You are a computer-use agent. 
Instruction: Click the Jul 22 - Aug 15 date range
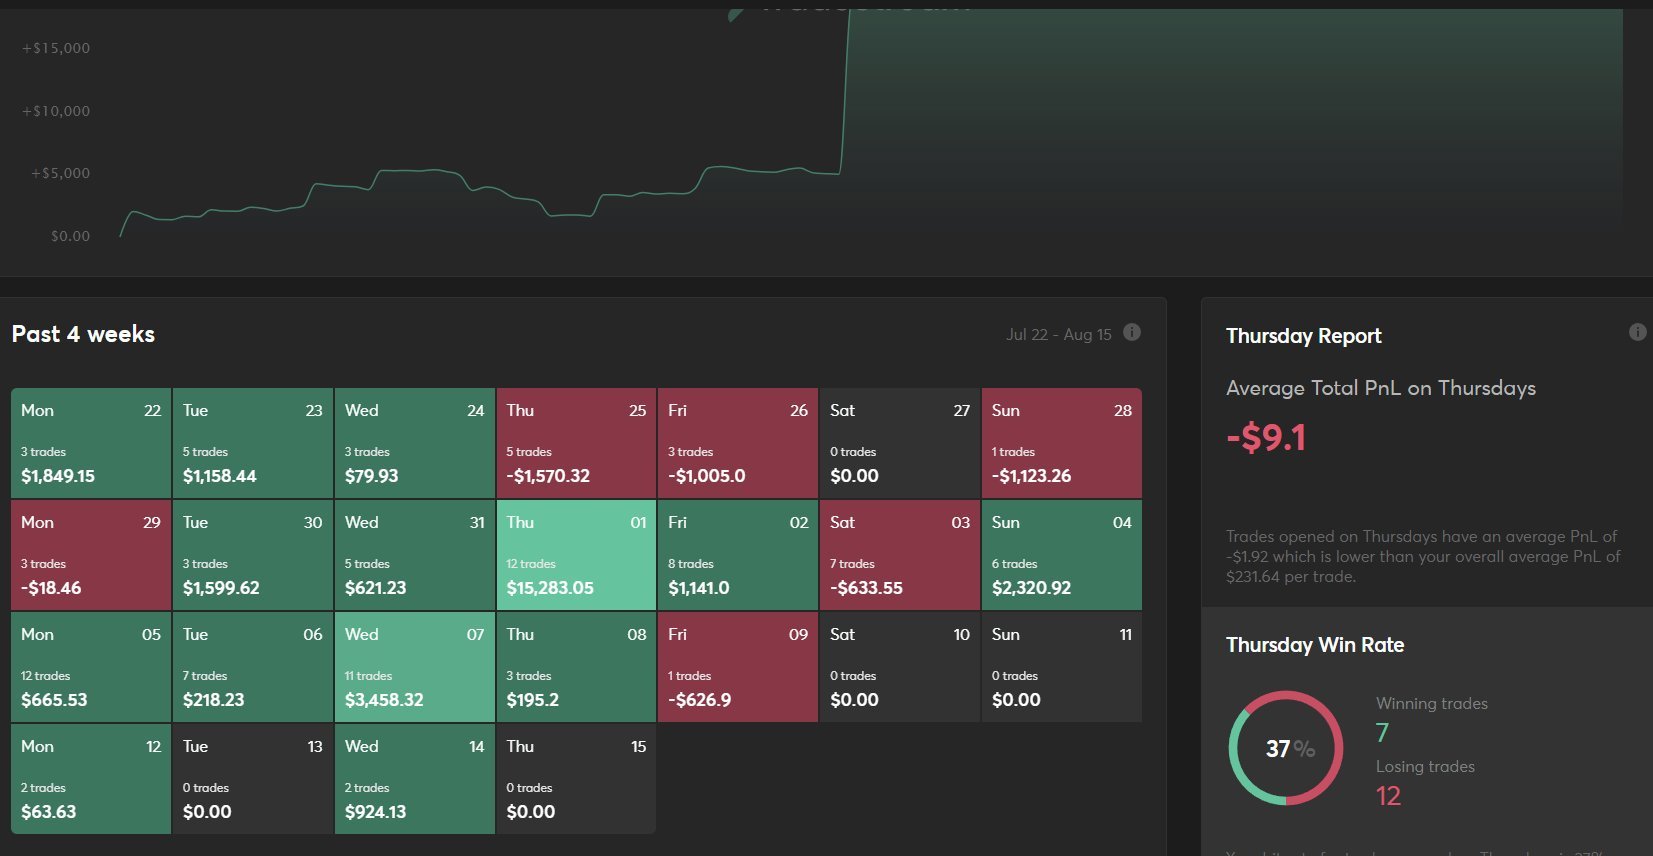click(x=1059, y=334)
